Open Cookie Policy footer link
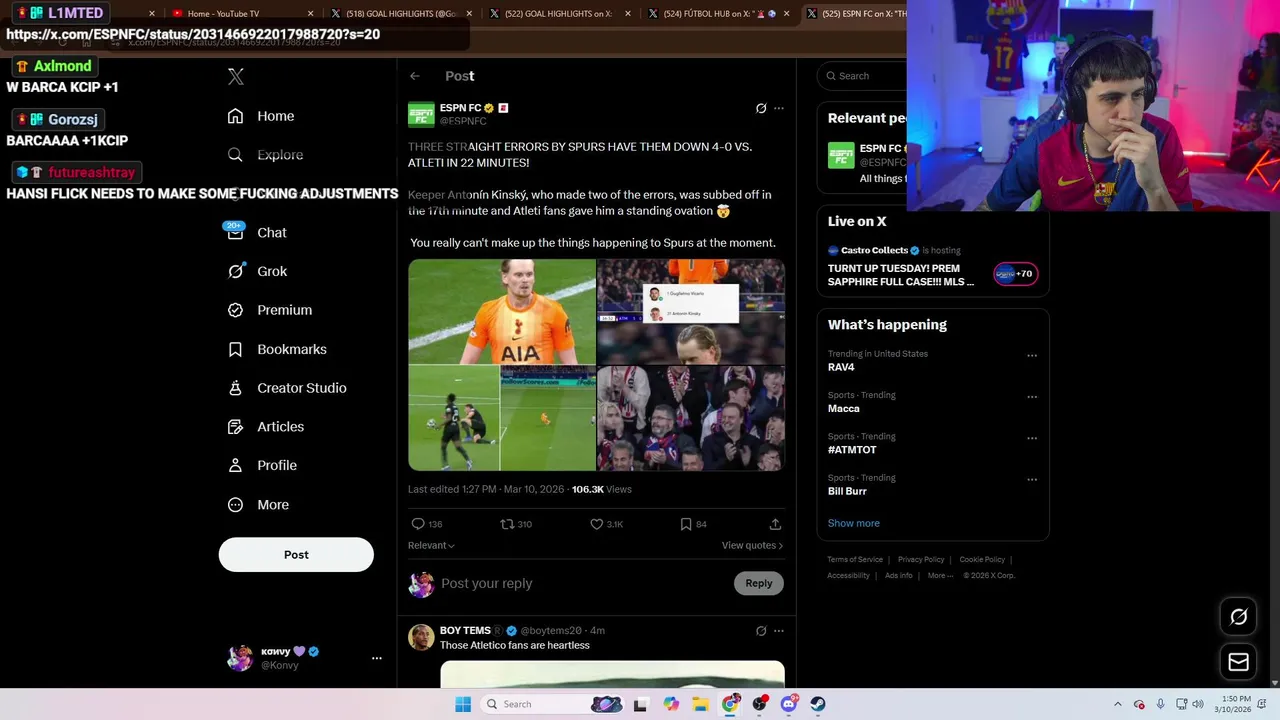The height and width of the screenshot is (720, 1280). pyautogui.click(x=982, y=560)
